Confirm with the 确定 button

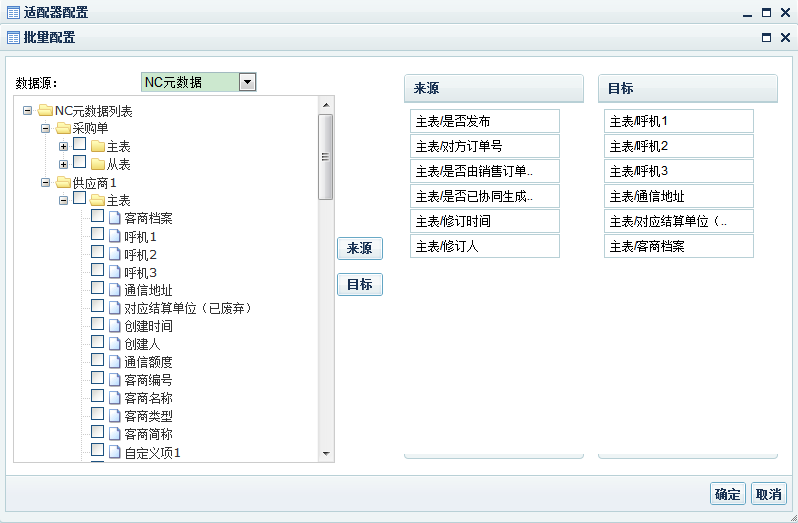tap(728, 493)
